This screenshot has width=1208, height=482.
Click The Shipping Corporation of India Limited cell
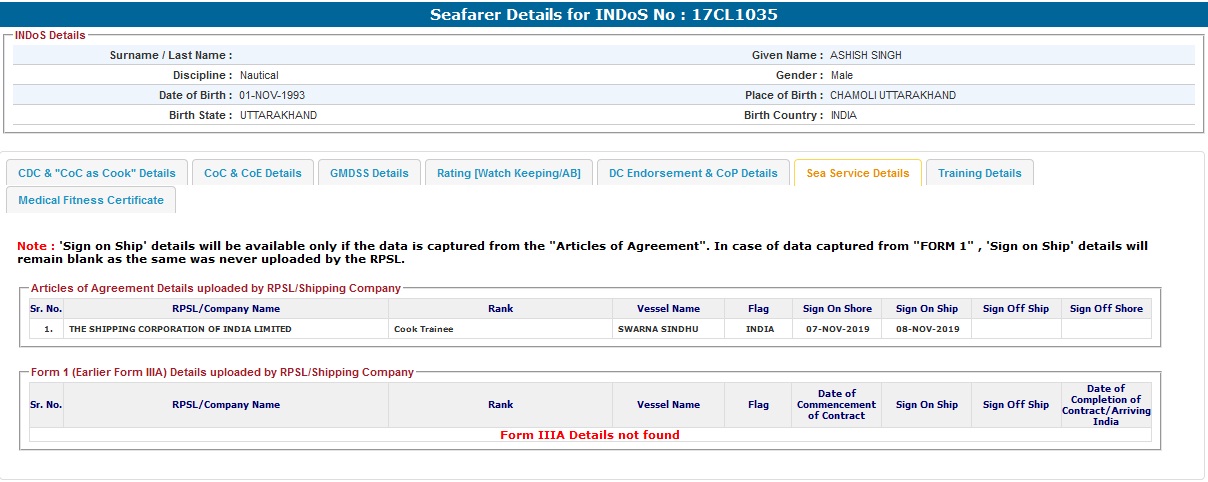pos(180,329)
